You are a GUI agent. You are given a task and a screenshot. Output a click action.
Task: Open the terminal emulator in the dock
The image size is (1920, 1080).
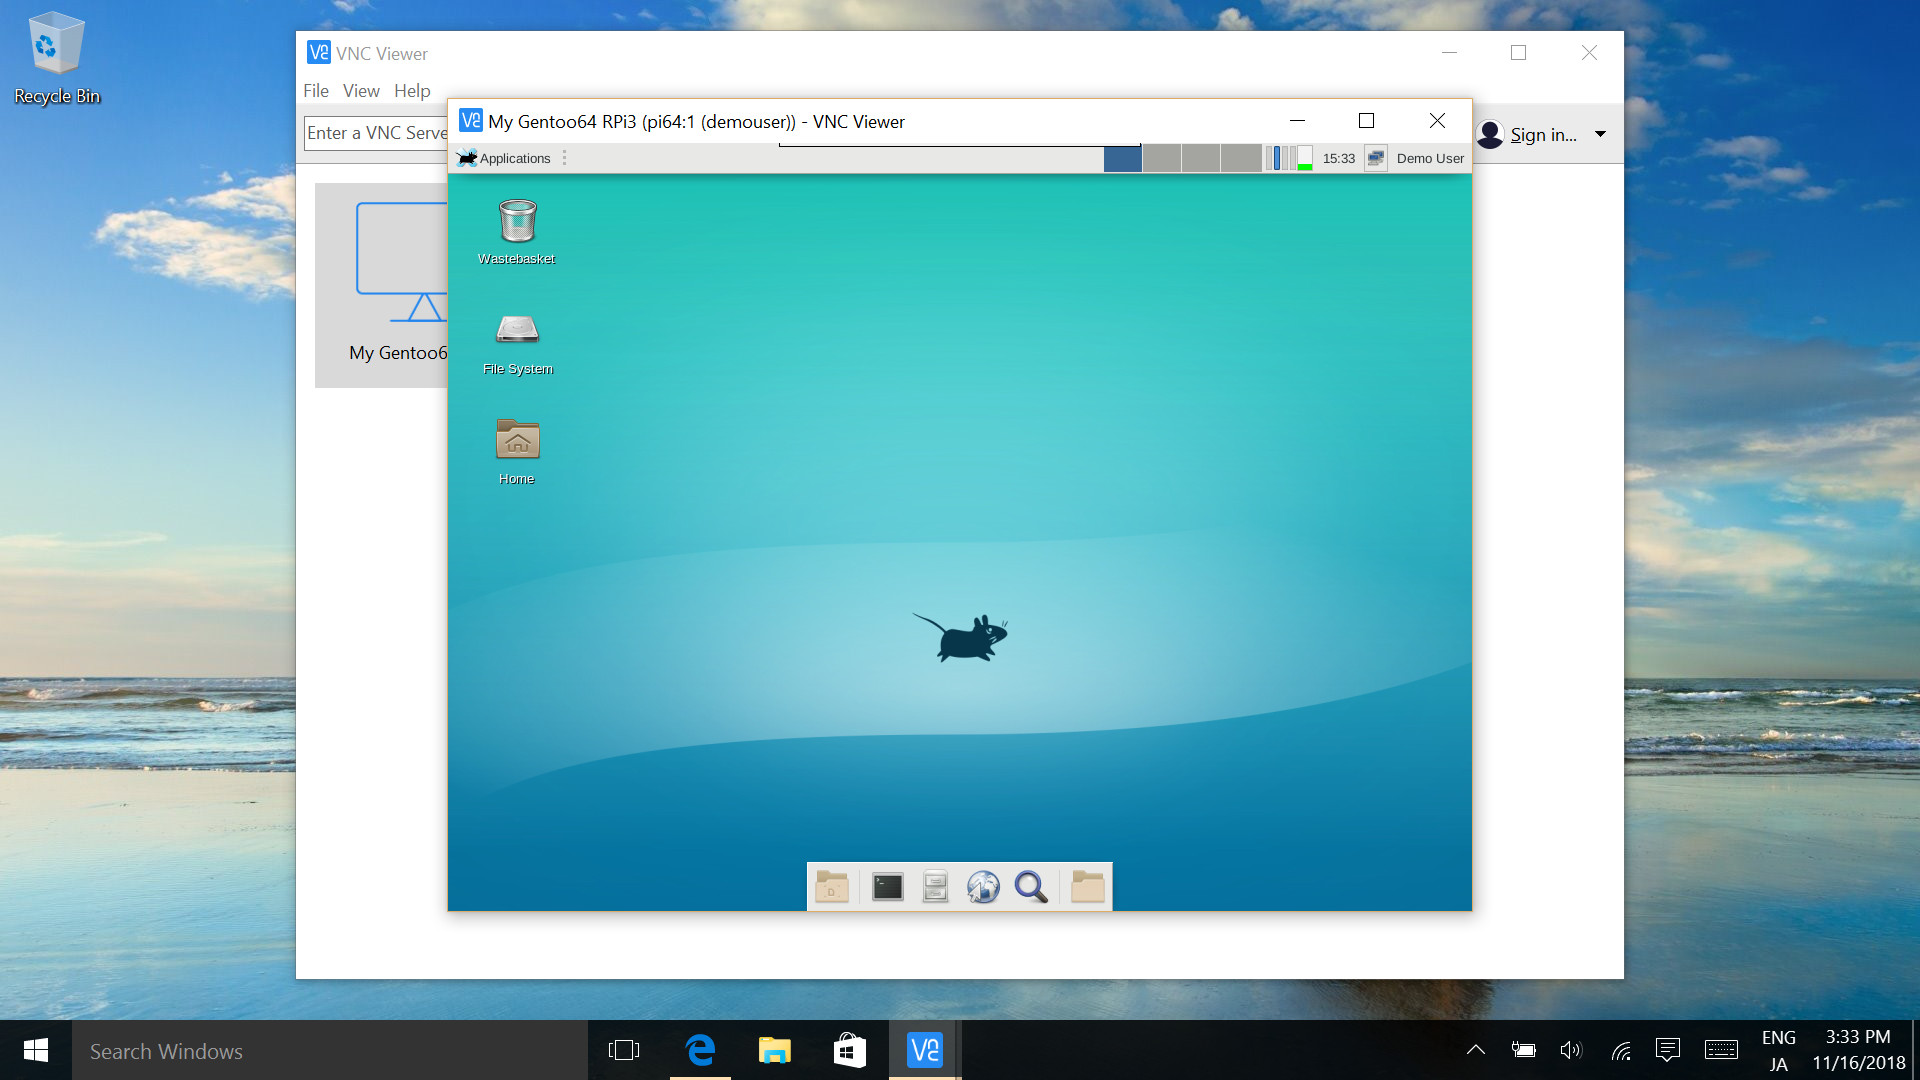coord(887,887)
